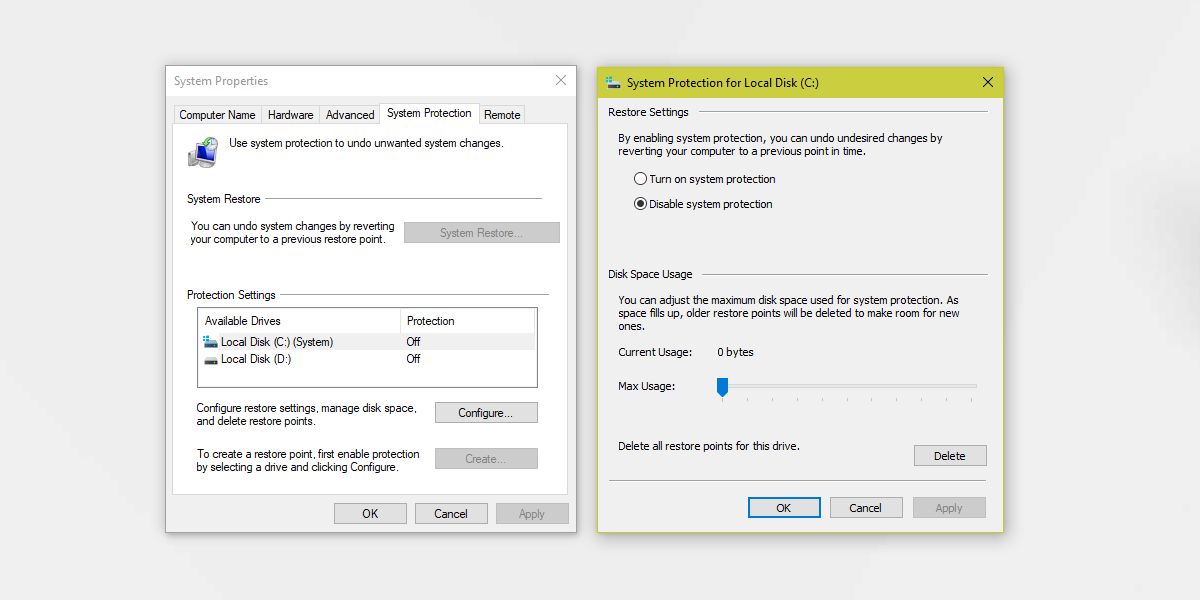Click the Configure button
The width and height of the screenshot is (1200, 600).
click(x=486, y=412)
